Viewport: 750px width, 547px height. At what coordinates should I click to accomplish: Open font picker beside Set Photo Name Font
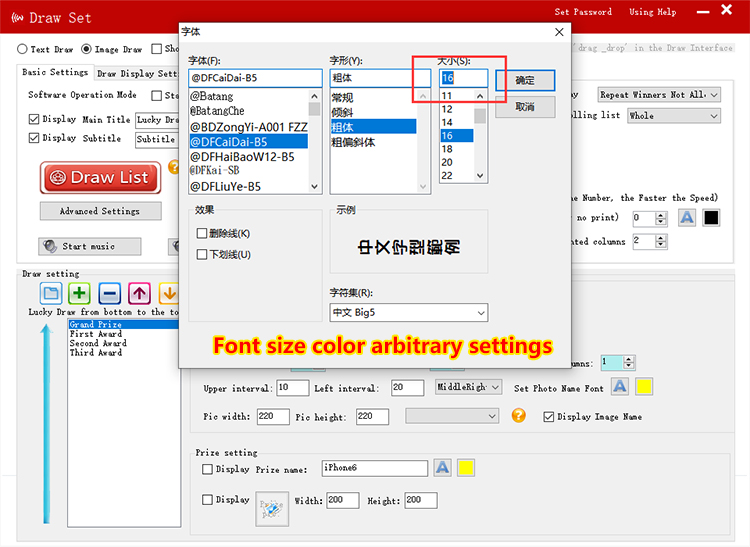click(620, 387)
